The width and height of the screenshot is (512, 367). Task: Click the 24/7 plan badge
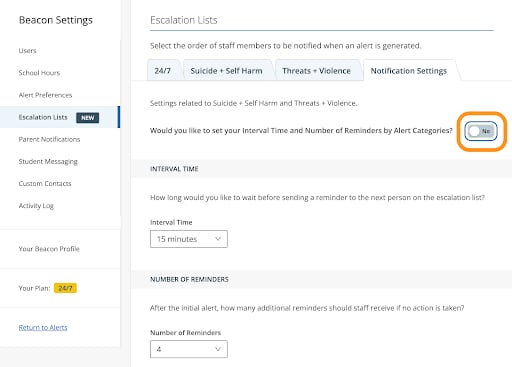[65, 288]
